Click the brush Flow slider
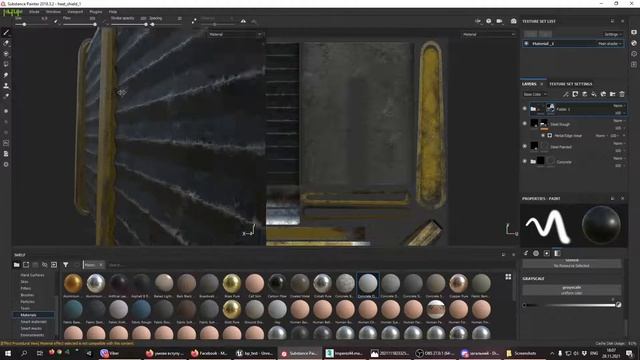 (80, 24)
